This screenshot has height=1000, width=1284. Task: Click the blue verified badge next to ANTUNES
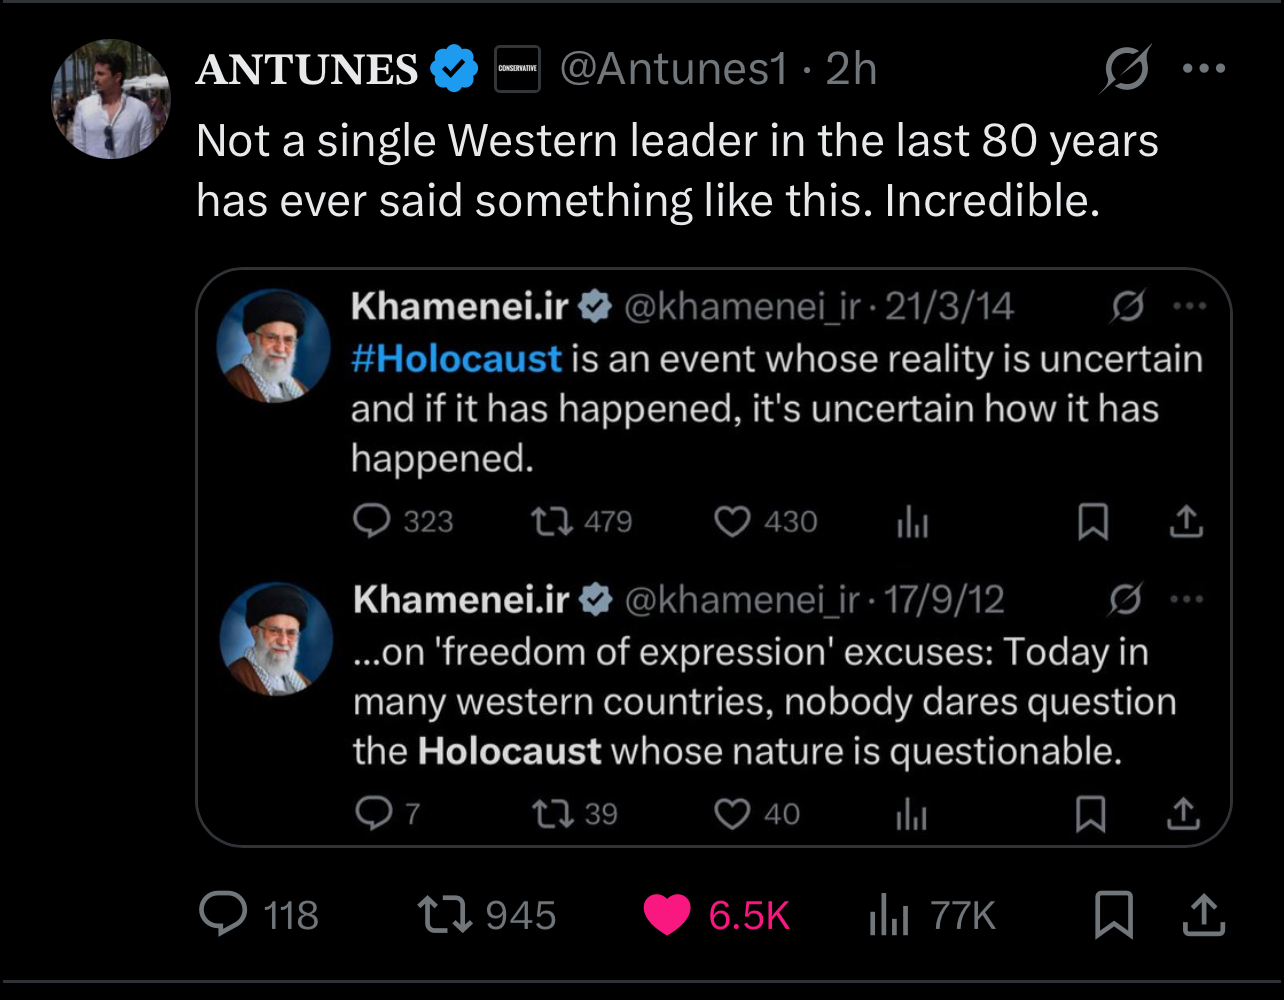coord(454,69)
